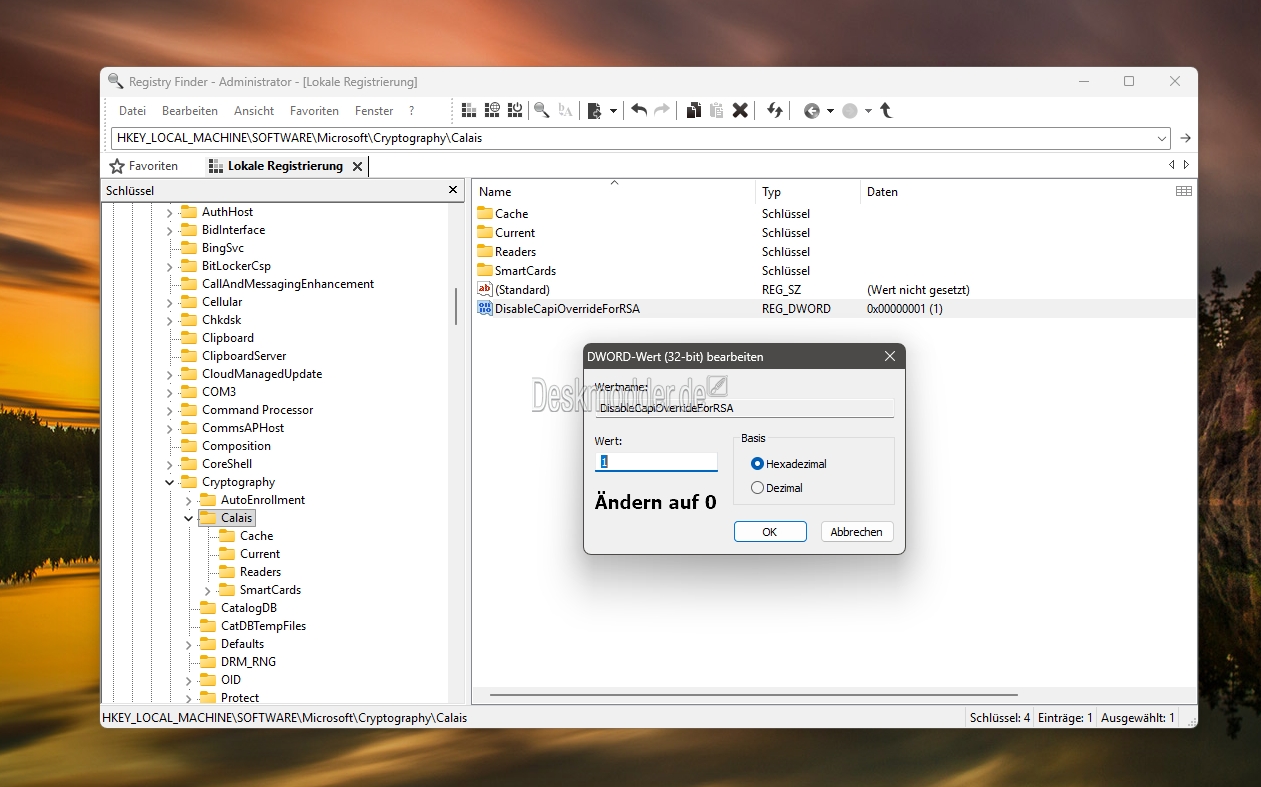
Task: Click the Abbrechen button
Action: pyautogui.click(x=856, y=532)
